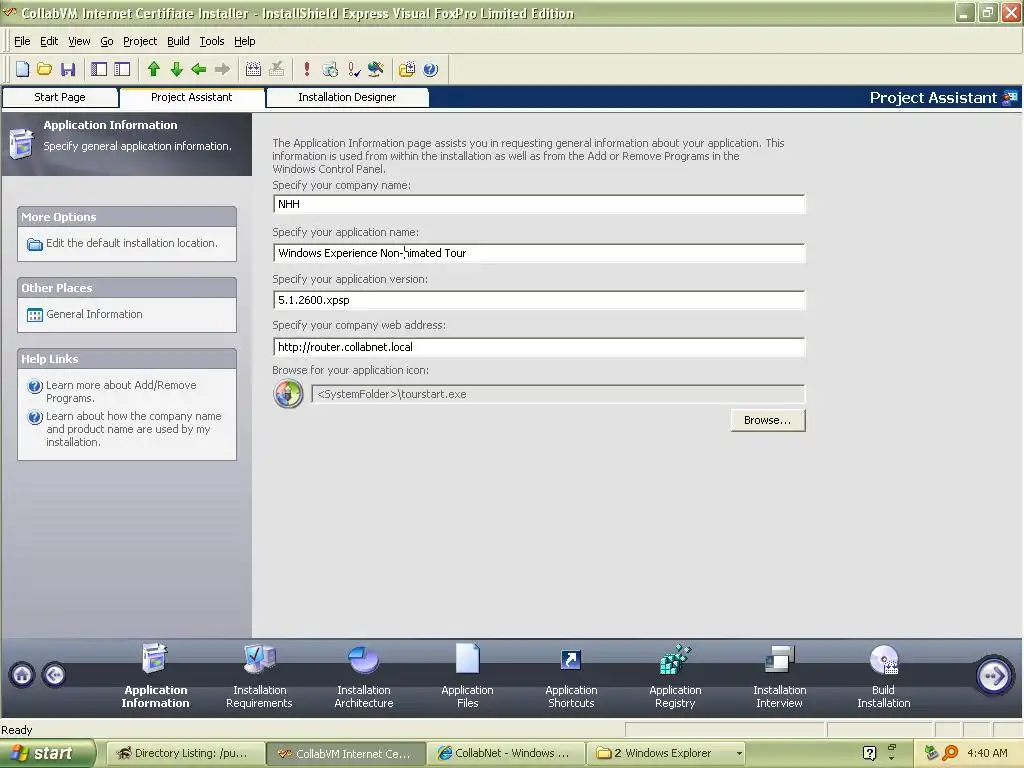The height and width of the screenshot is (768, 1024).
Task: Click the round Home navigation button
Action: [22, 675]
